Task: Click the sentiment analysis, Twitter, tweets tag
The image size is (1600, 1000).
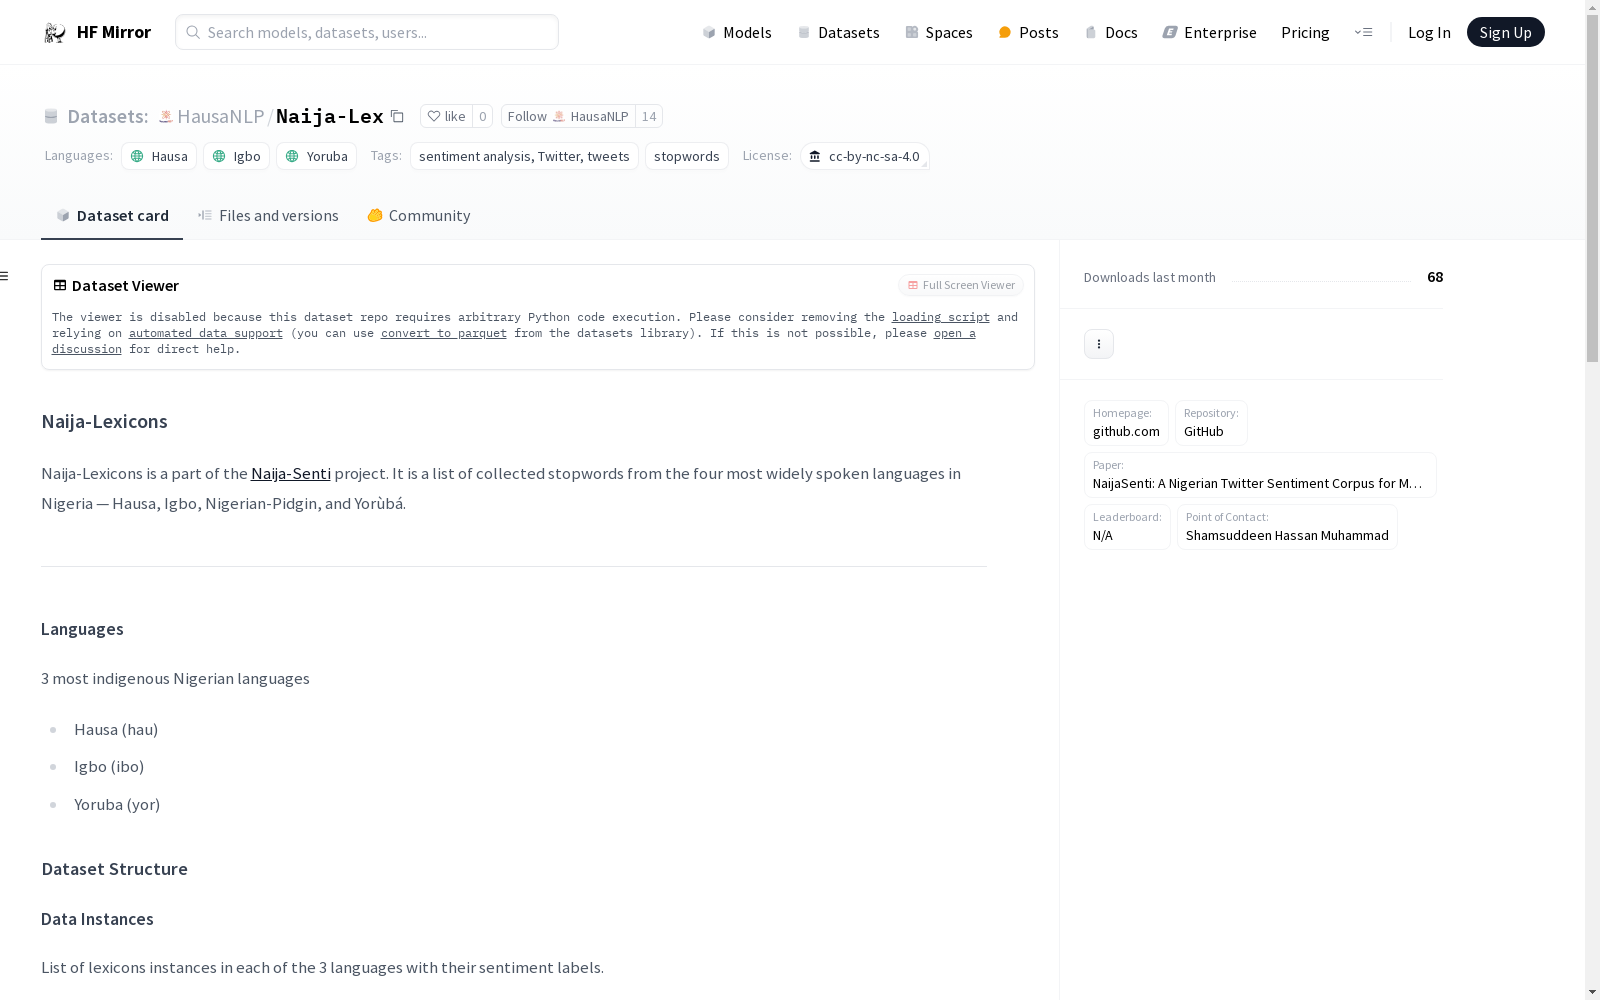Action: 524,156
